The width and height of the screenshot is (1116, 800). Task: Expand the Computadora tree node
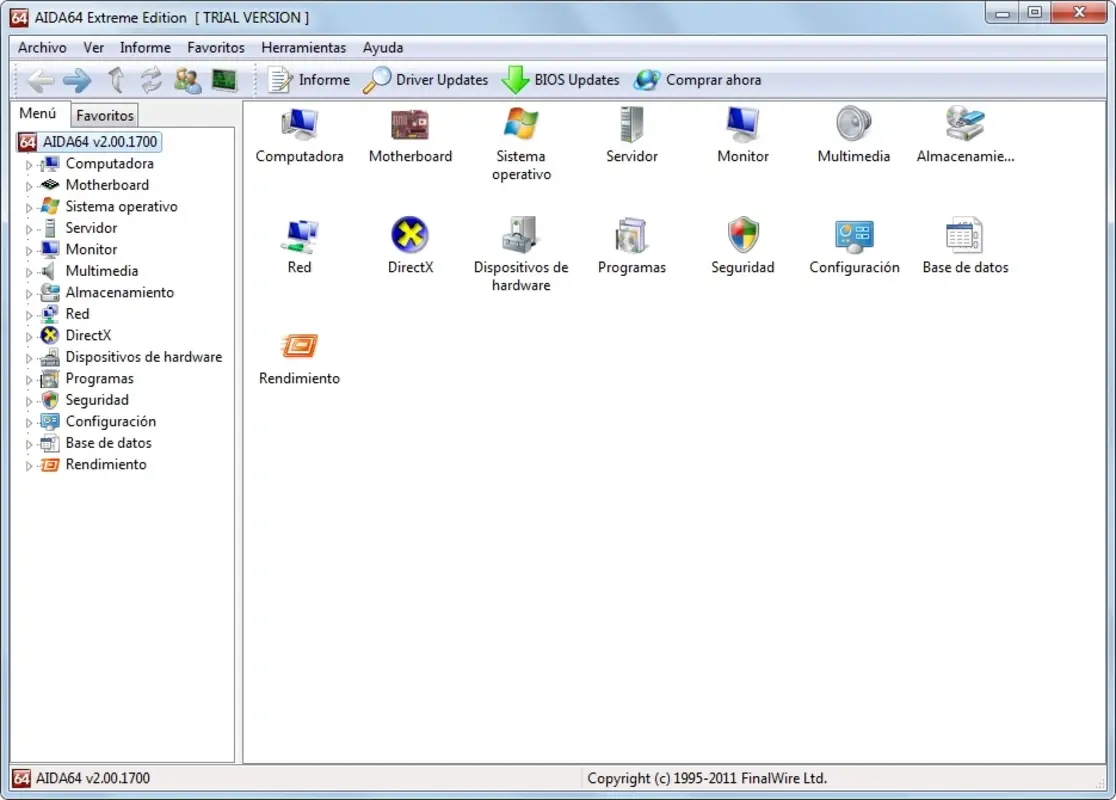30,163
